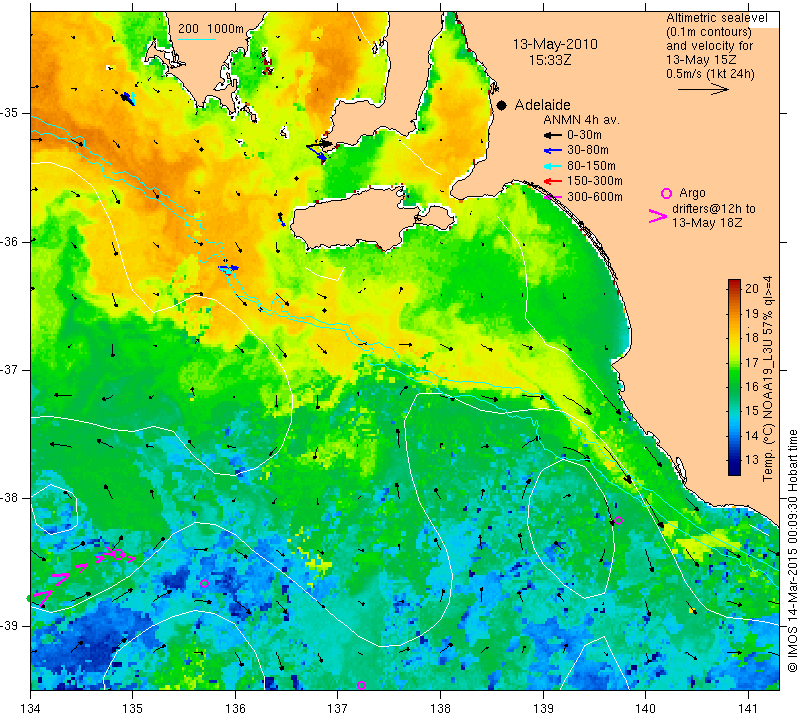Click the red 150-300m legend arrow

(x=553, y=181)
